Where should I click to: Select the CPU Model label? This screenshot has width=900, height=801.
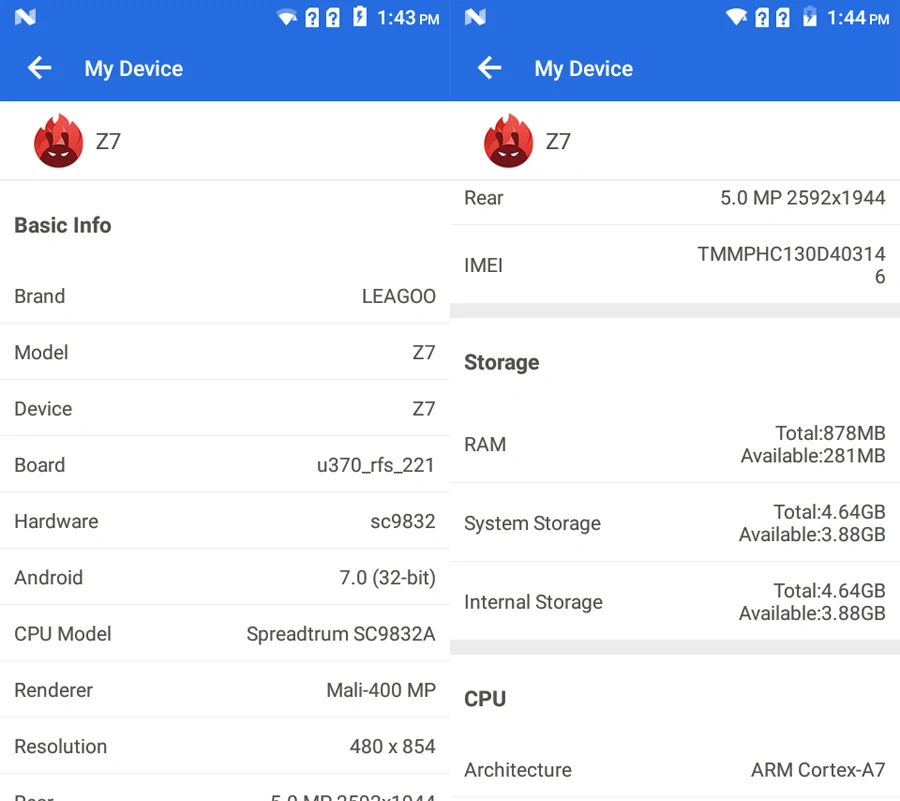coord(63,633)
